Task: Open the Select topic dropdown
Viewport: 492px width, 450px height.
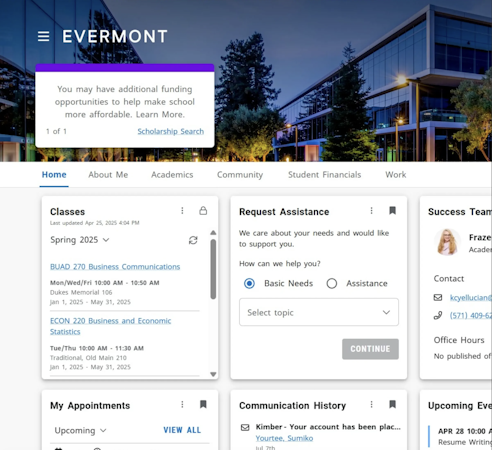Action: pyautogui.click(x=319, y=312)
